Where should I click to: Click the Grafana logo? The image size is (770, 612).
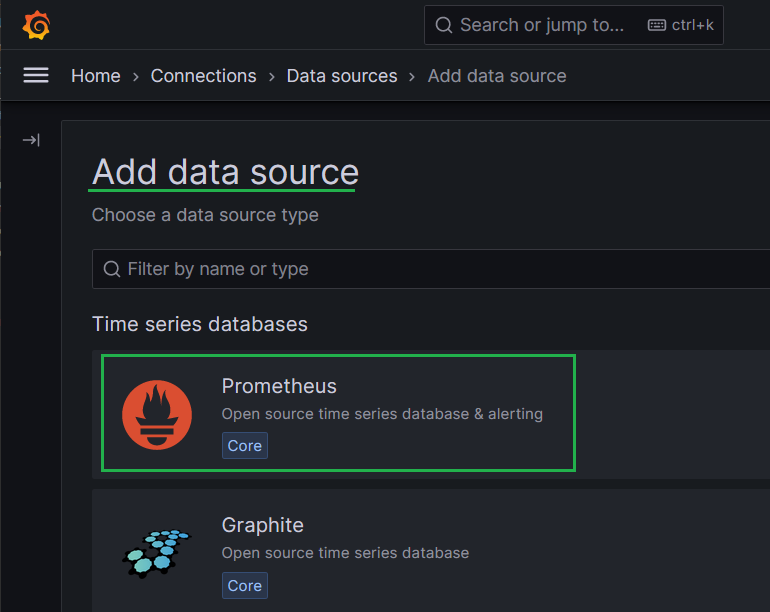coord(37,25)
